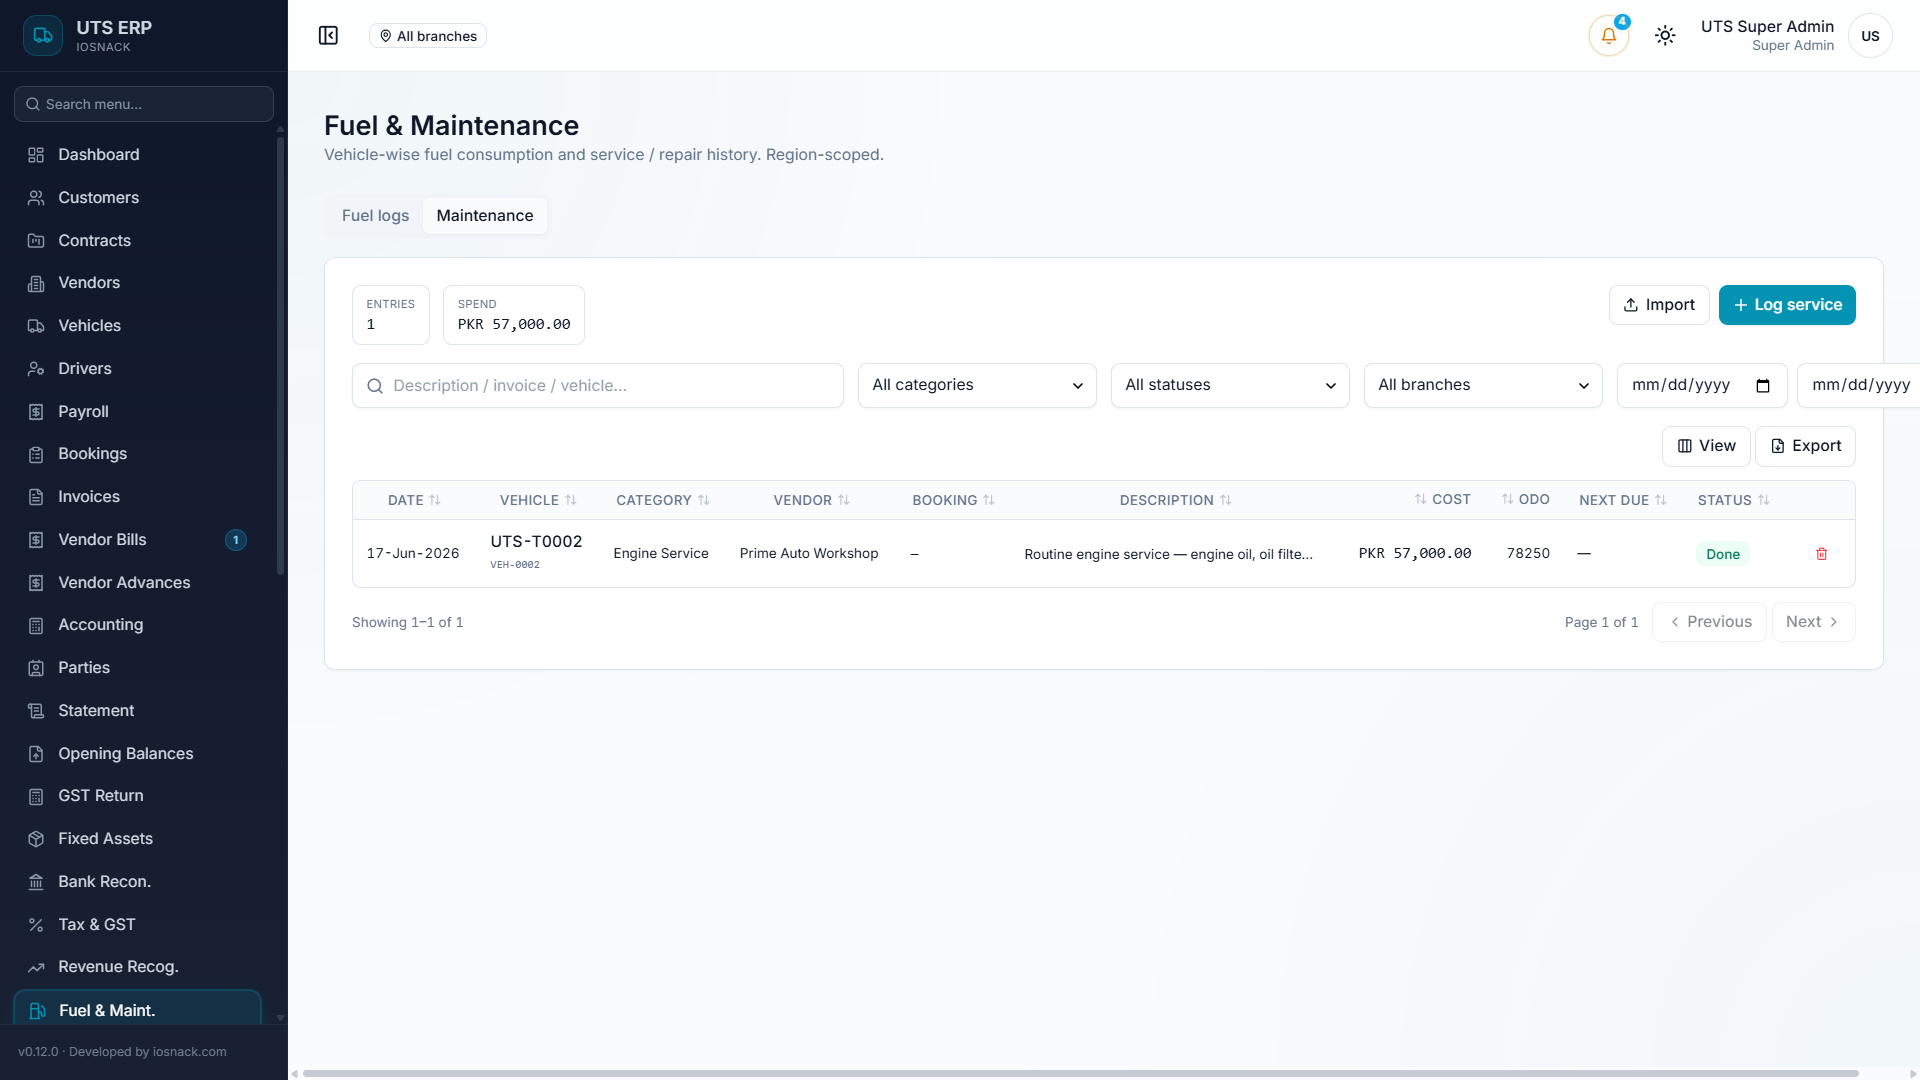Click the Opening Balances sidebar icon
1920x1080 pixels.
36,754
